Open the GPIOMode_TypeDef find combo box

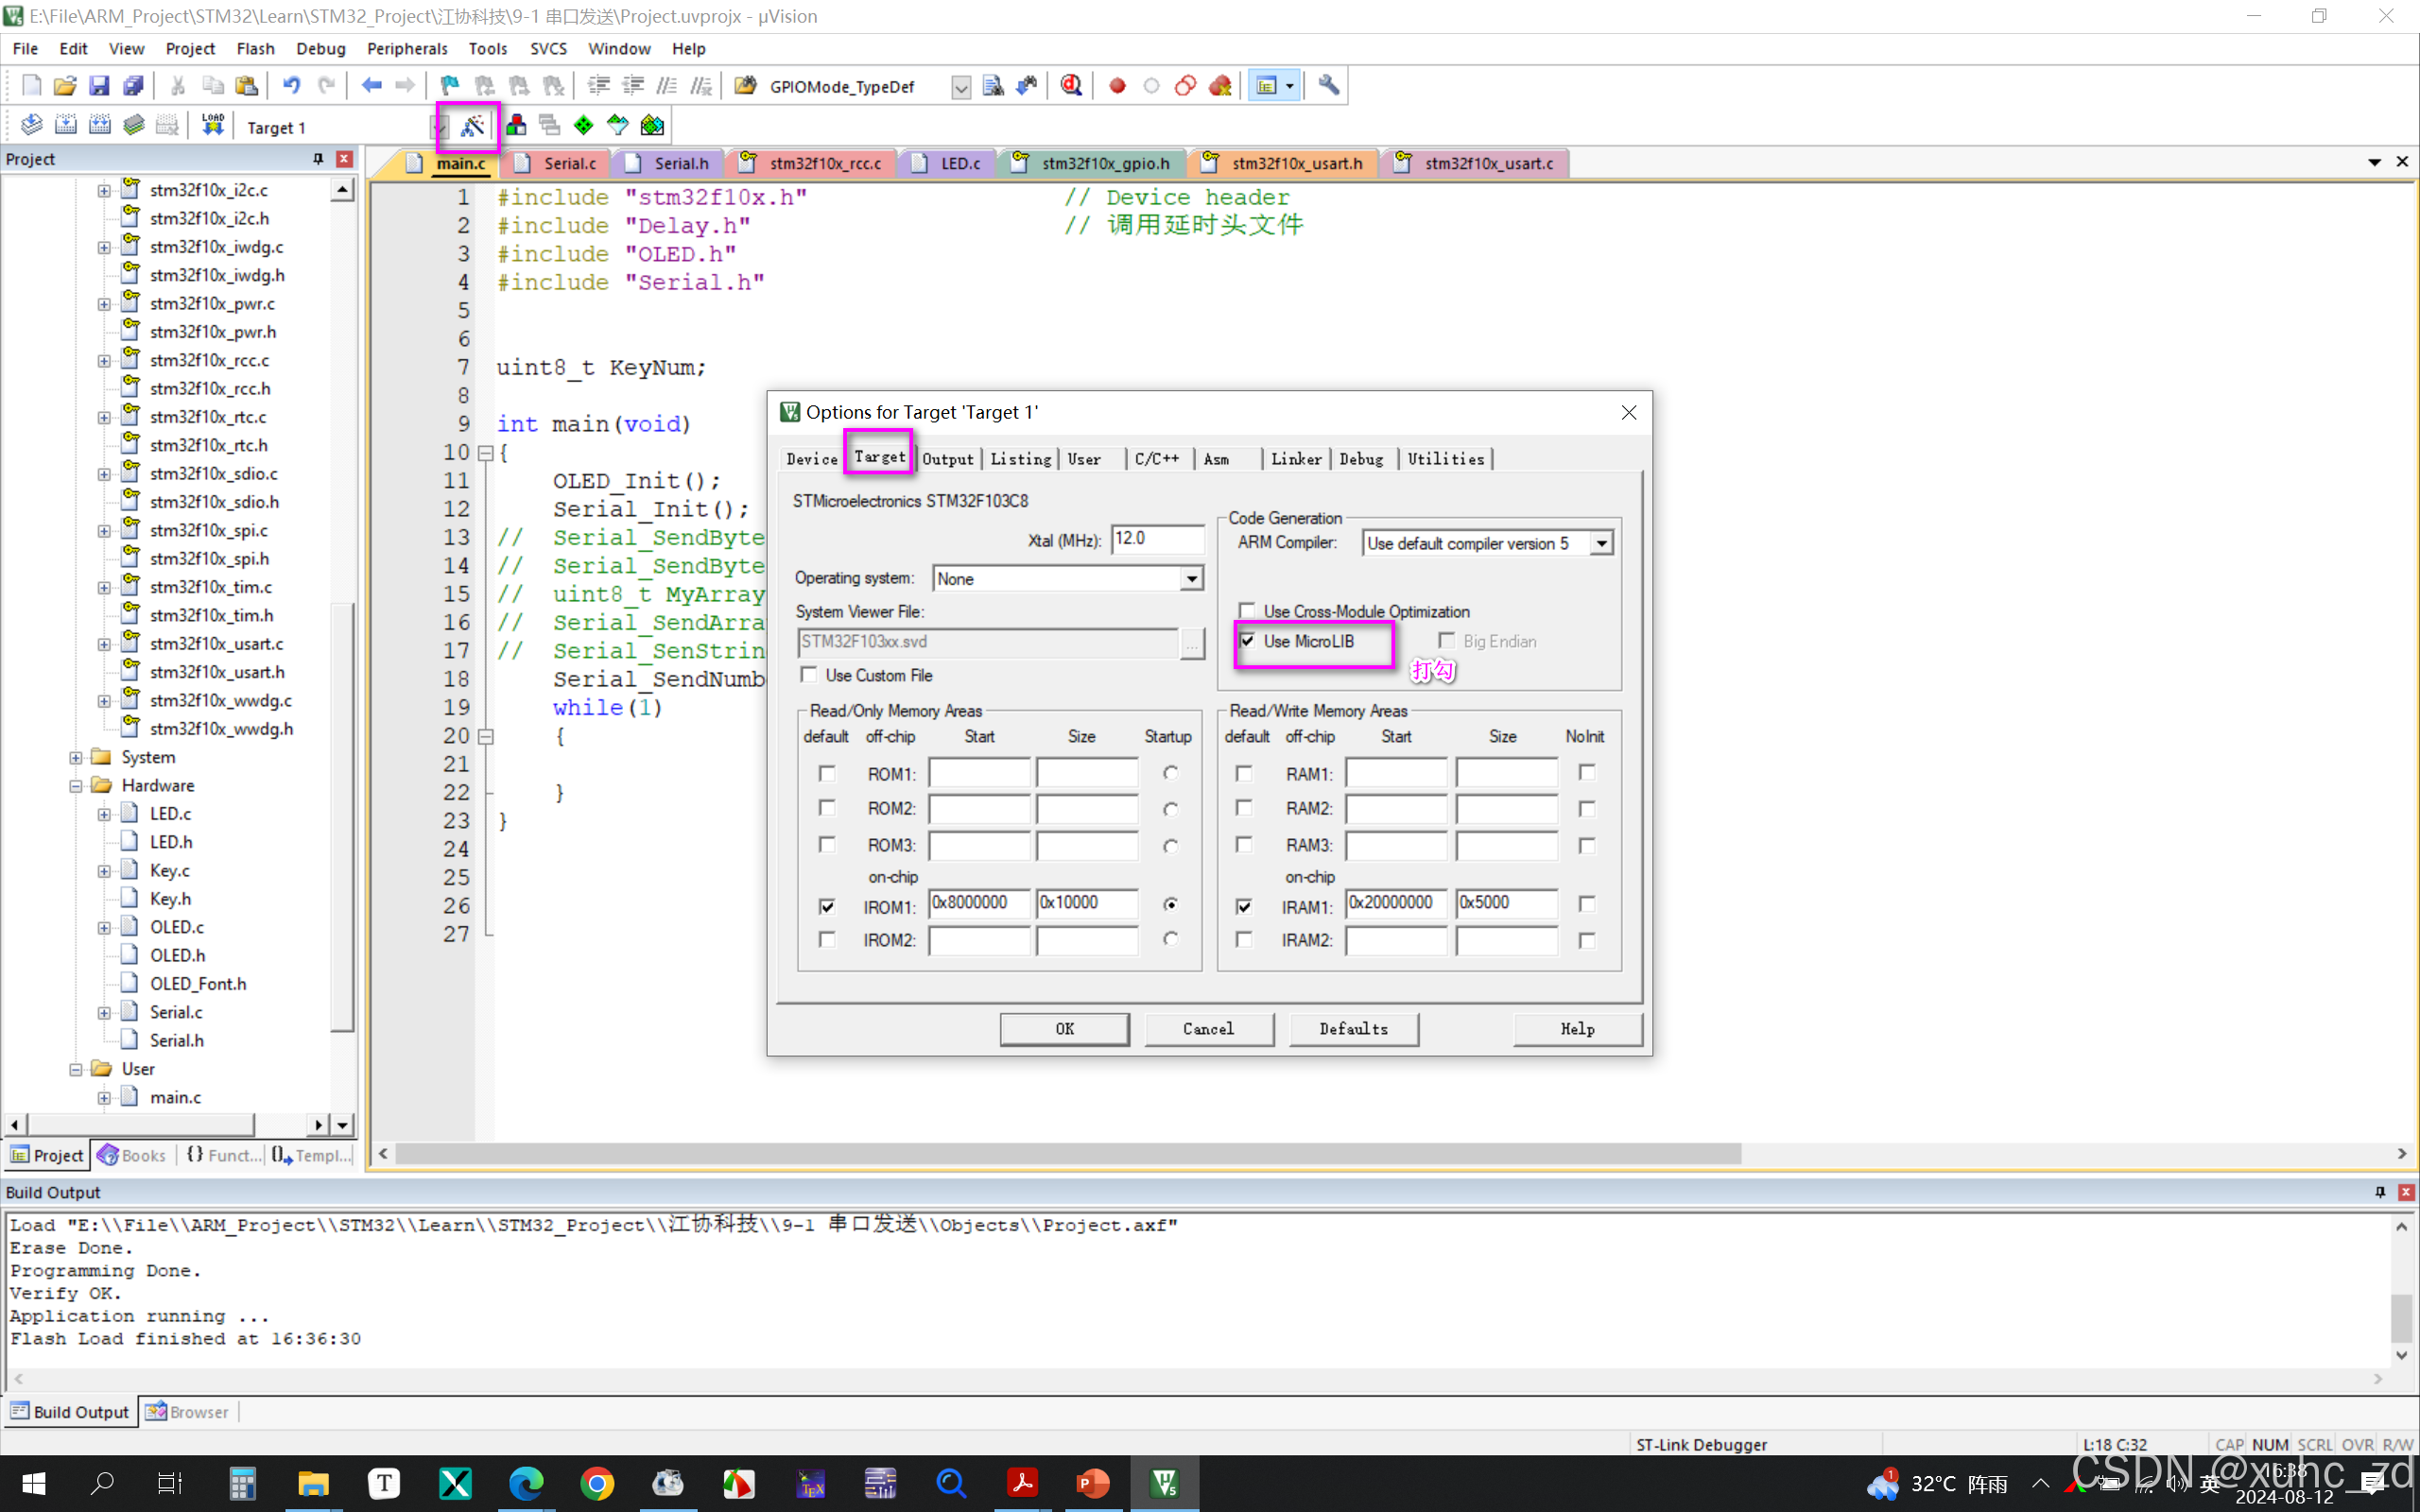[x=960, y=87]
